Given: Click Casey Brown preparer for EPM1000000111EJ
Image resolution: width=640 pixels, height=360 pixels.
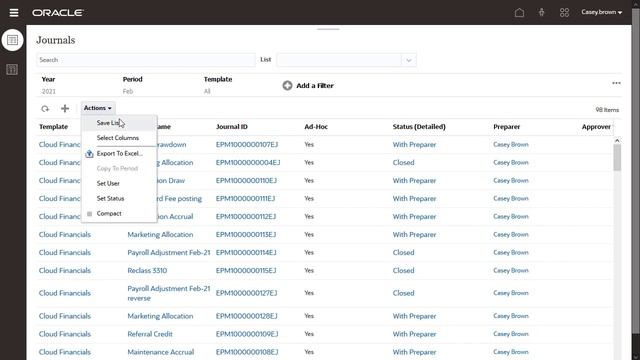Looking at the screenshot, I should (511, 198).
